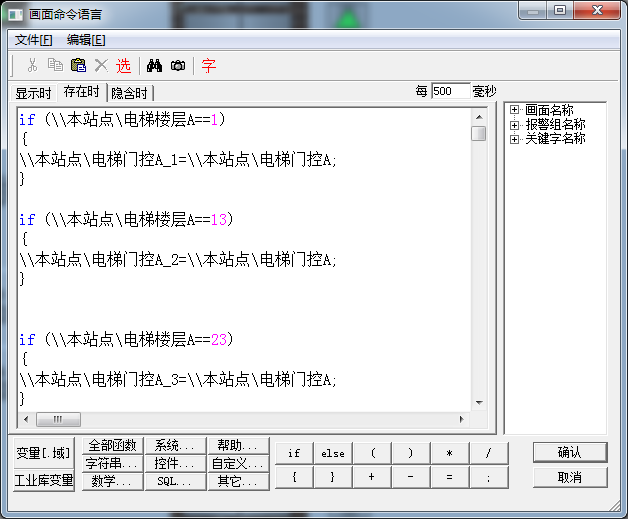Expand the 关键字名称 tree node
The width and height of the screenshot is (628, 519).
514,139
